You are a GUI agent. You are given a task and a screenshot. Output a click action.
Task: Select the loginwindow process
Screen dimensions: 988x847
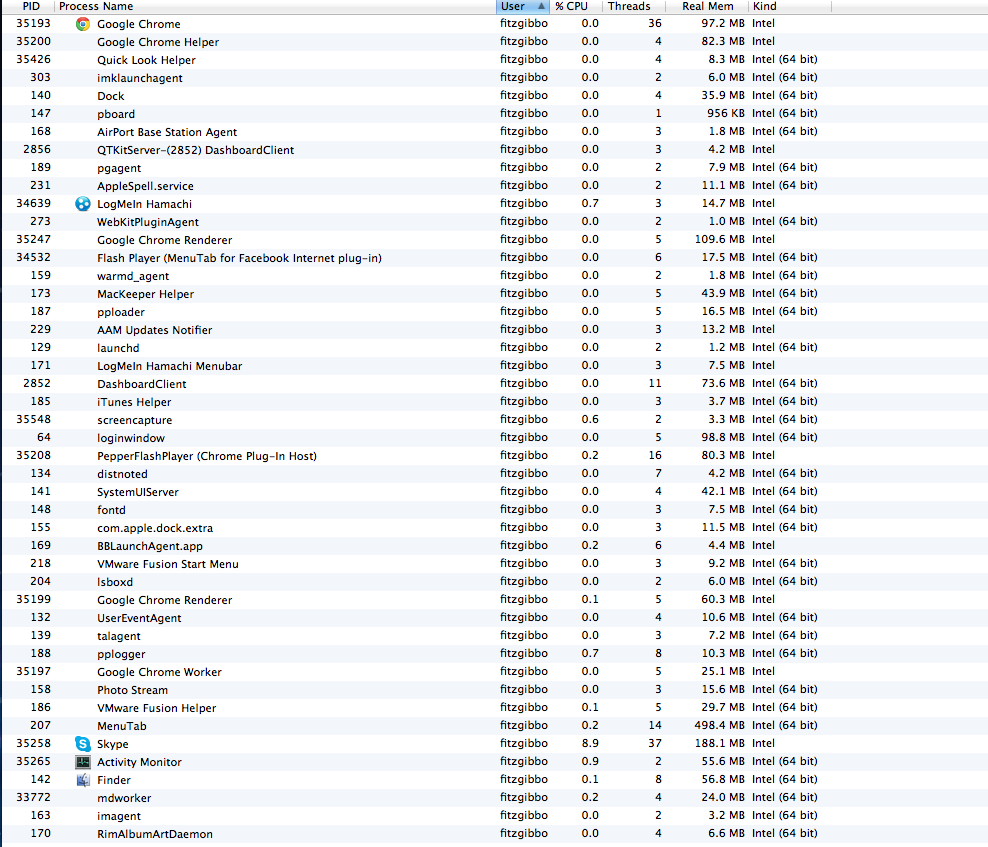(x=494, y=438)
